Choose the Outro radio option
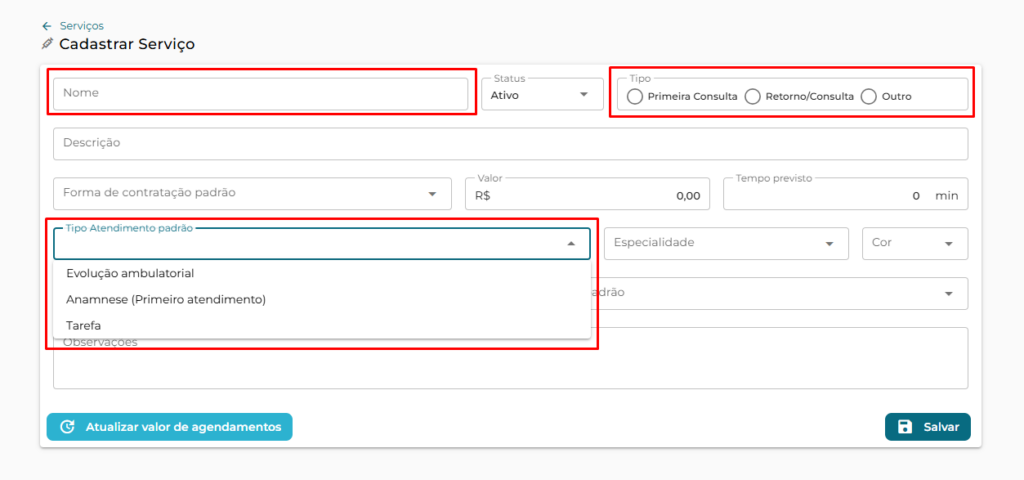The image size is (1024, 480). (x=868, y=97)
